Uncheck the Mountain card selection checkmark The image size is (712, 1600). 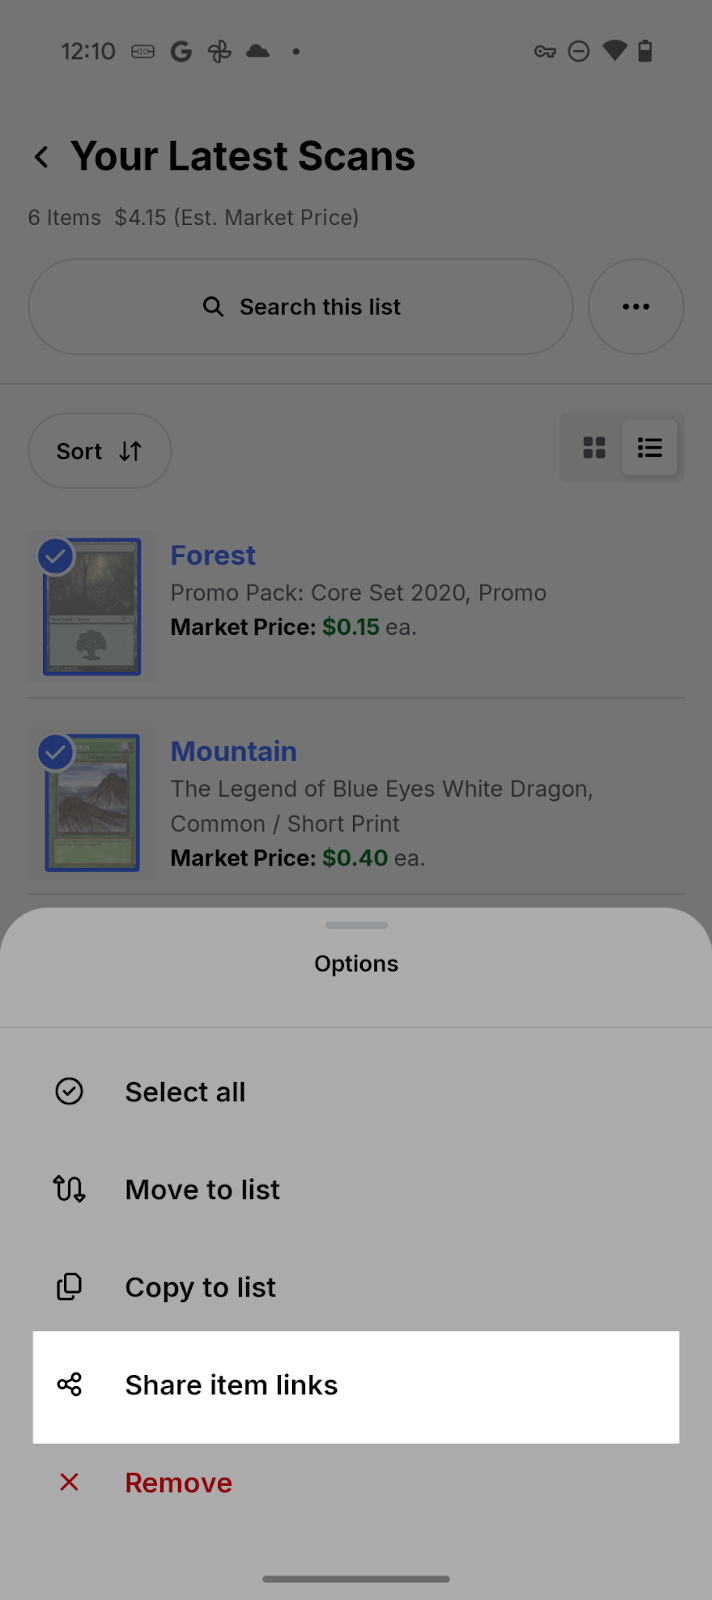[56, 752]
